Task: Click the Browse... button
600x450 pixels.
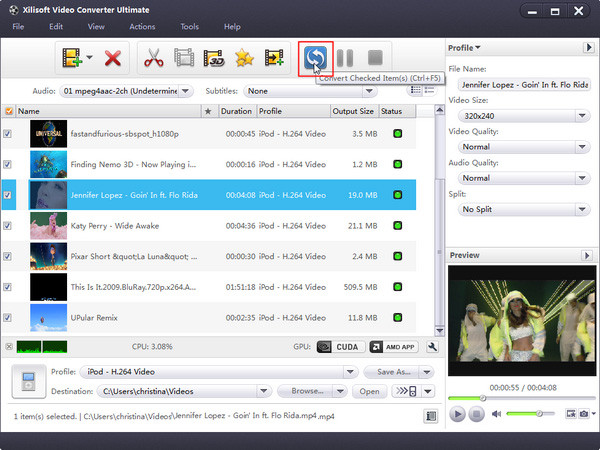Action: pos(312,391)
